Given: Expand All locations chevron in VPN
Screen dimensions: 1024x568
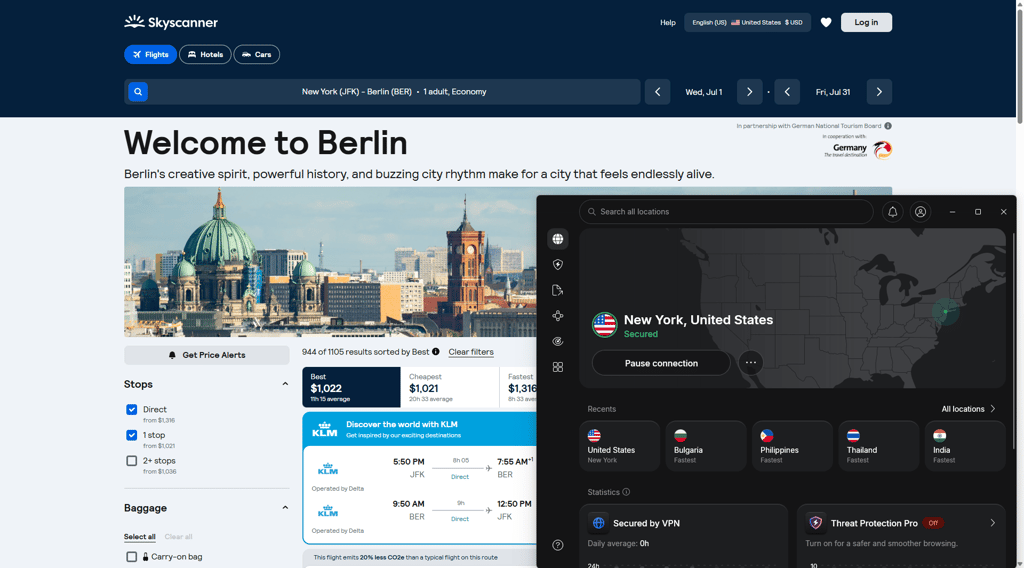Looking at the screenshot, I should tap(993, 409).
